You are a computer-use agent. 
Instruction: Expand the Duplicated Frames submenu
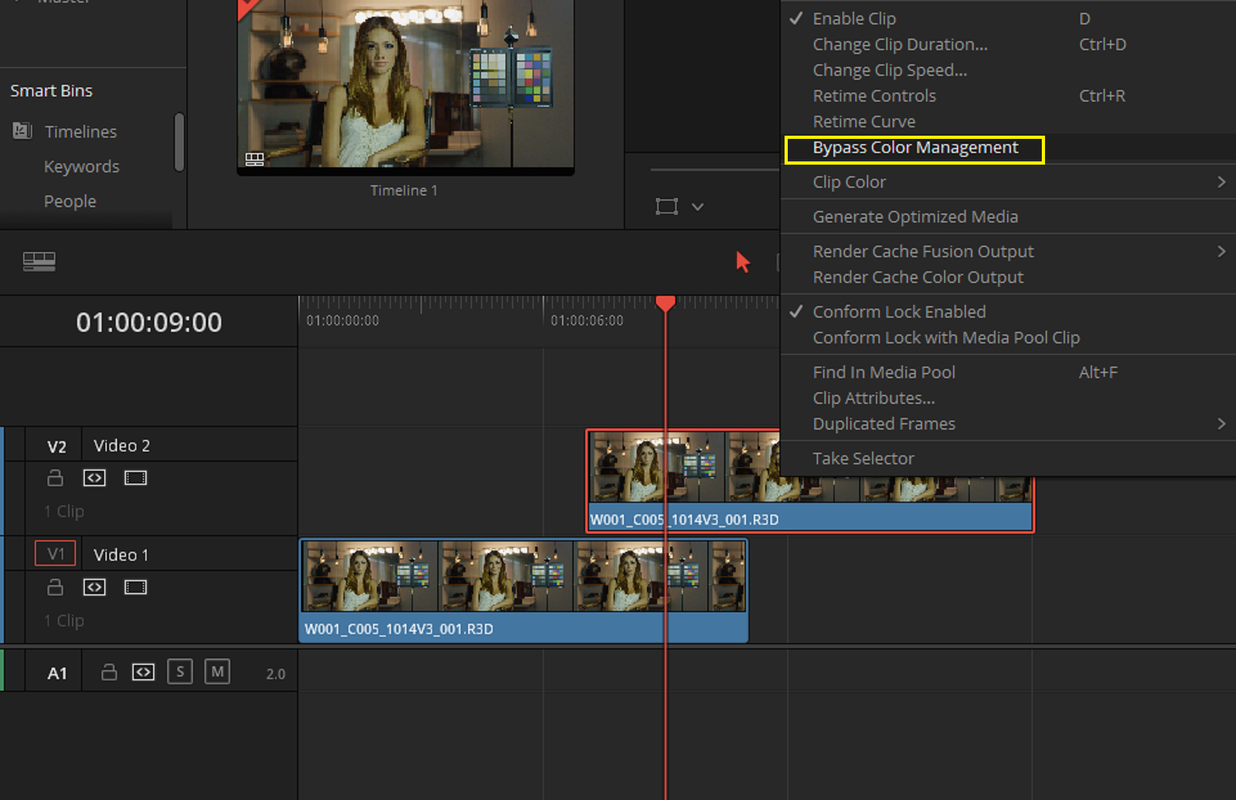coord(1008,424)
